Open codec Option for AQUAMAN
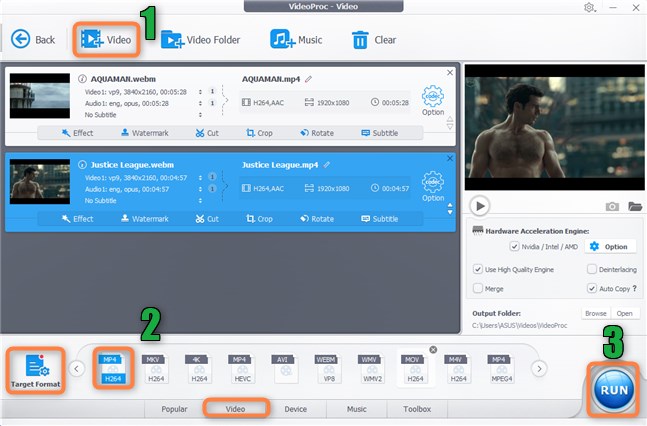Image resolution: width=647 pixels, height=426 pixels. [433, 100]
